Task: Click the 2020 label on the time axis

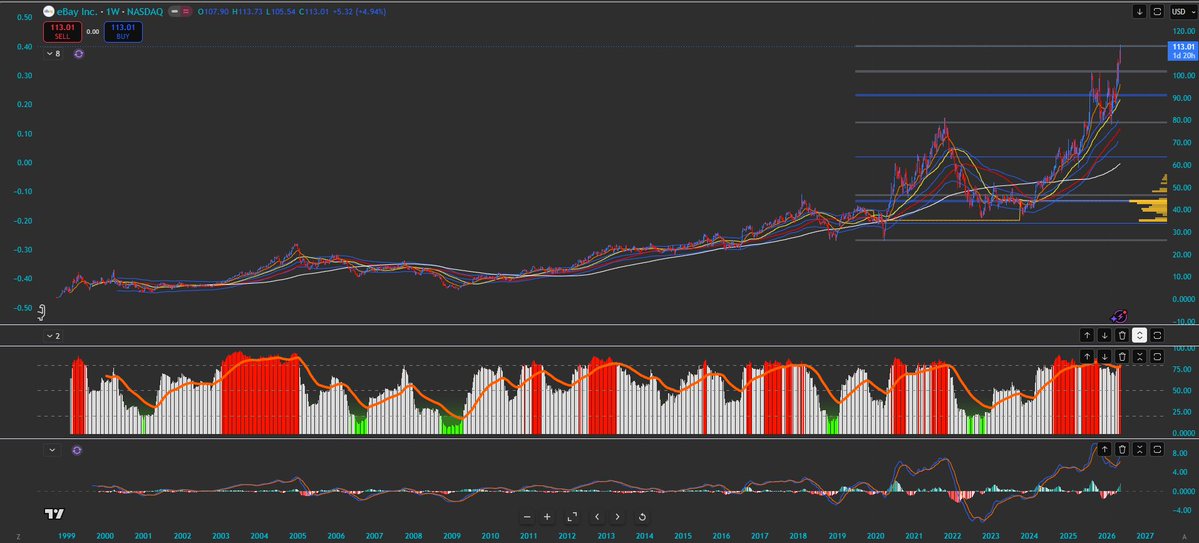Action: pos(876,537)
